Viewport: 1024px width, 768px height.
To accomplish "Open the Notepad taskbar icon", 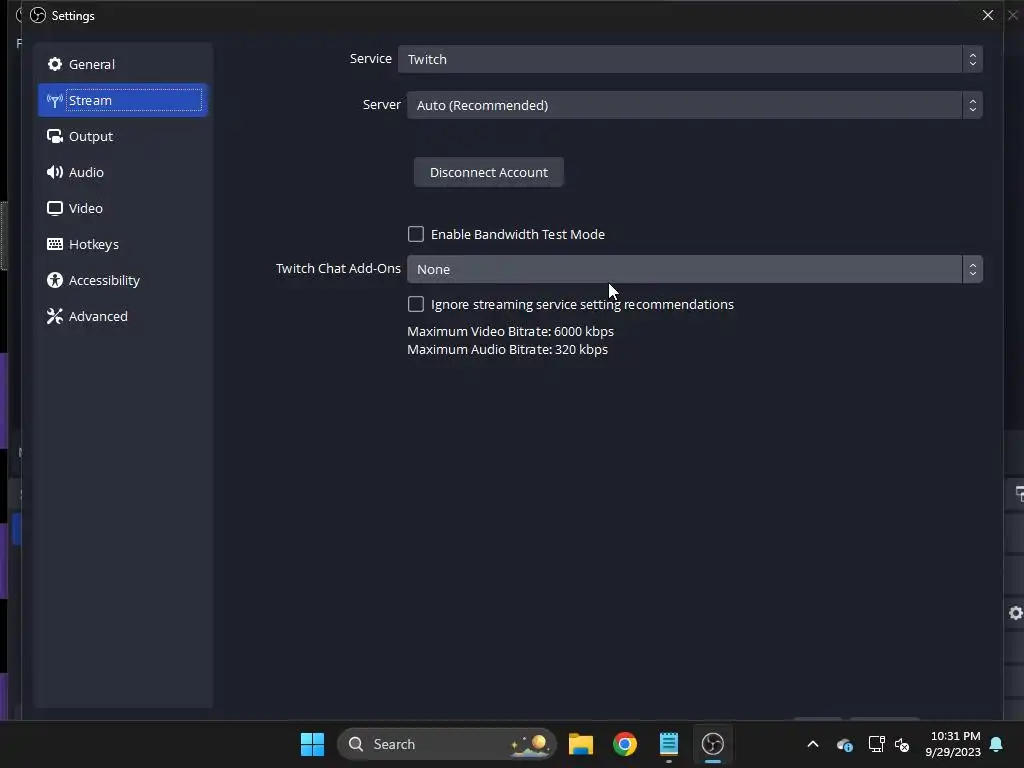I will 669,744.
